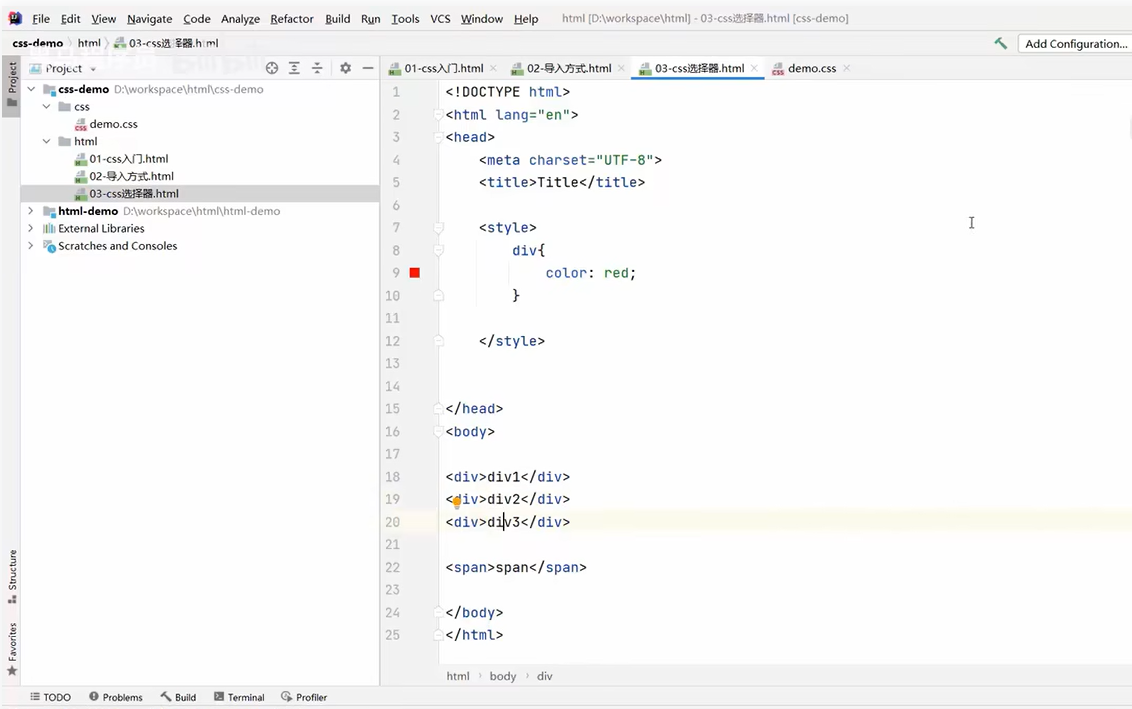Image resolution: width=1132 pixels, height=709 pixels.
Task: Open the Terminal tool window
Action: pyautogui.click(x=239, y=697)
